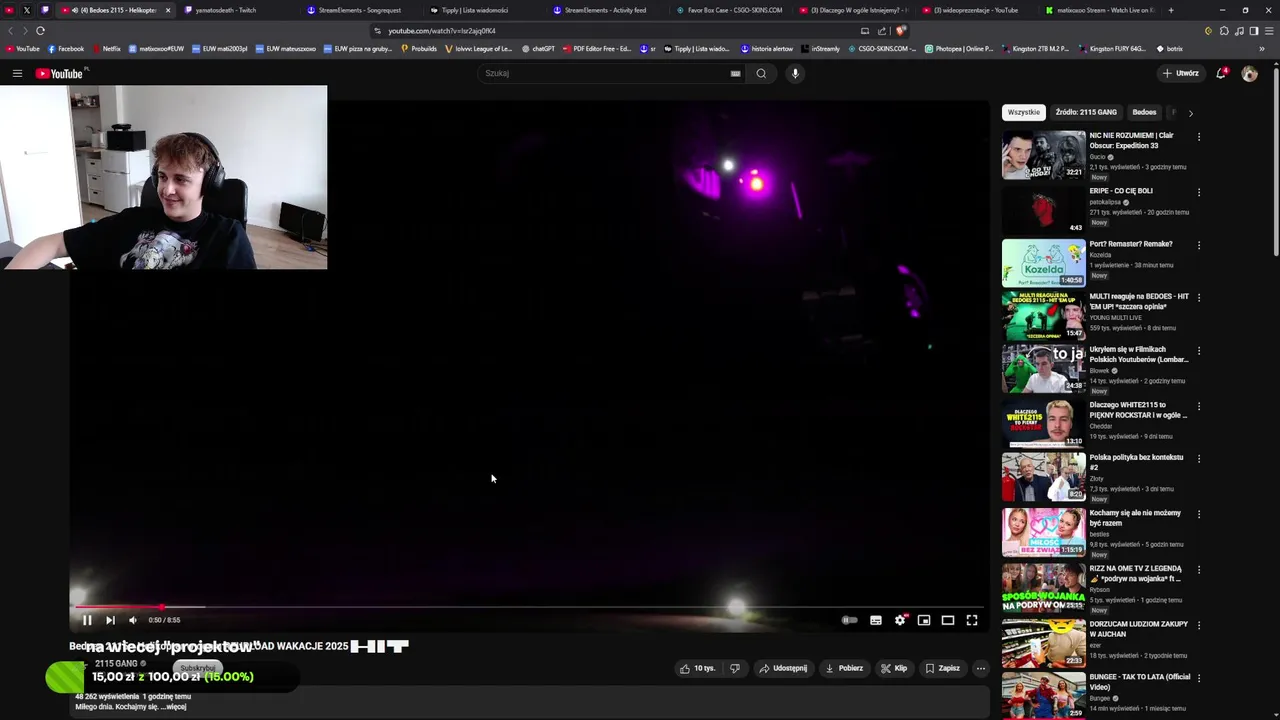Image resolution: width=1280 pixels, height=720 pixels.
Task: Open more actions ellipsis under video
Action: 981,668
